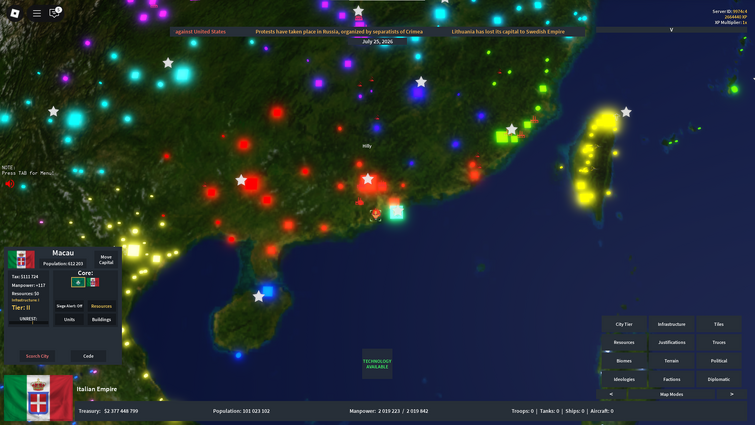
Task: Open the Units button
Action: click(69, 320)
